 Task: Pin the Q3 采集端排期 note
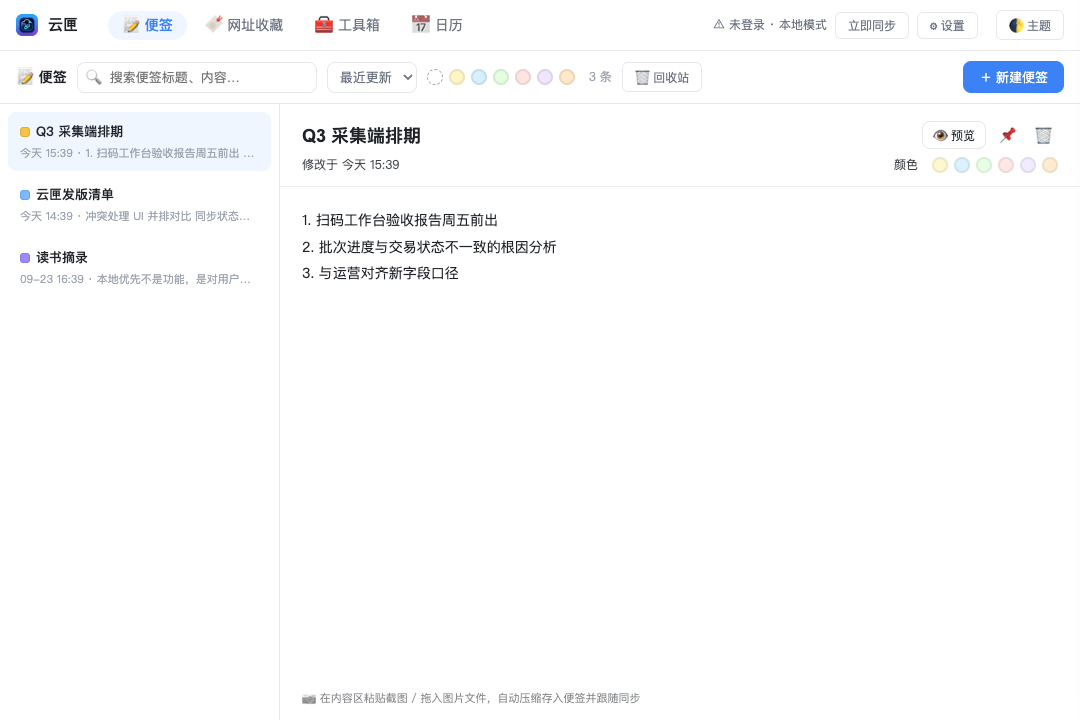pyautogui.click(x=1008, y=135)
